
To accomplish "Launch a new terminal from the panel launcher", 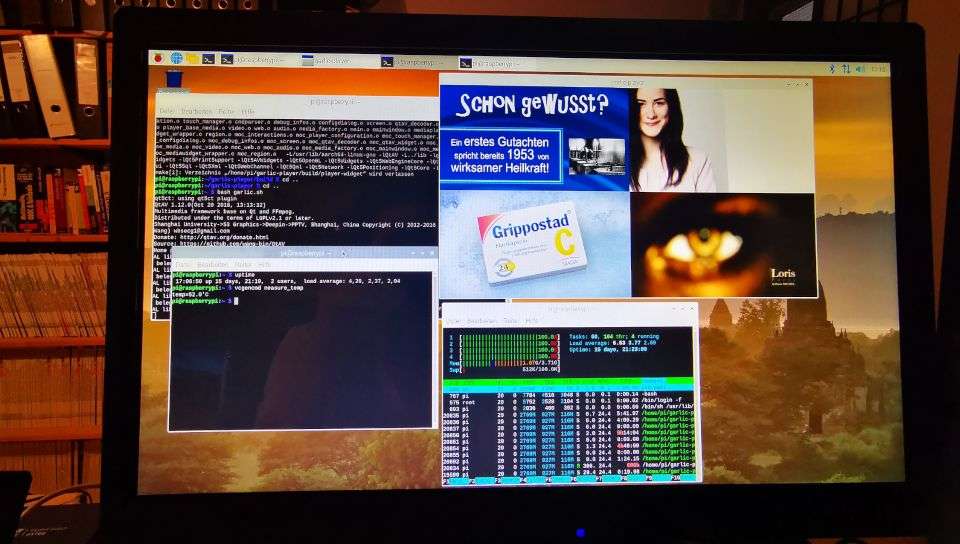I will pyautogui.click(x=209, y=59).
